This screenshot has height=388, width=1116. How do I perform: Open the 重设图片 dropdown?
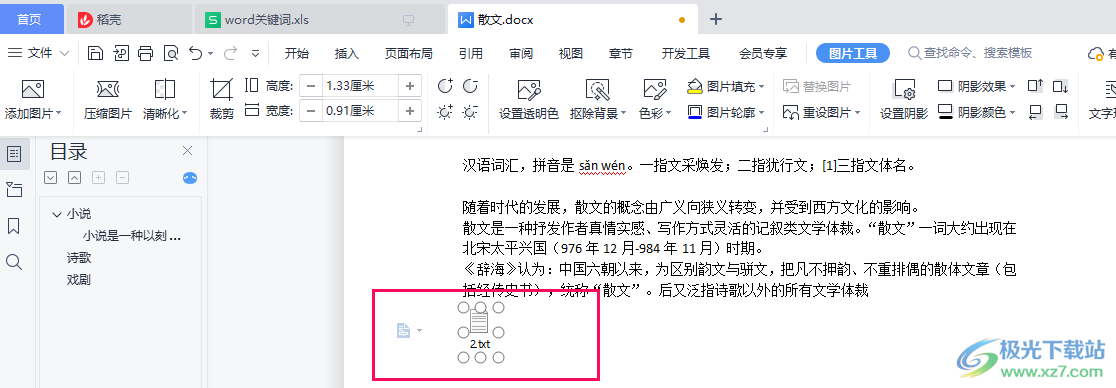pyautogui.click(x=857, y=112)
